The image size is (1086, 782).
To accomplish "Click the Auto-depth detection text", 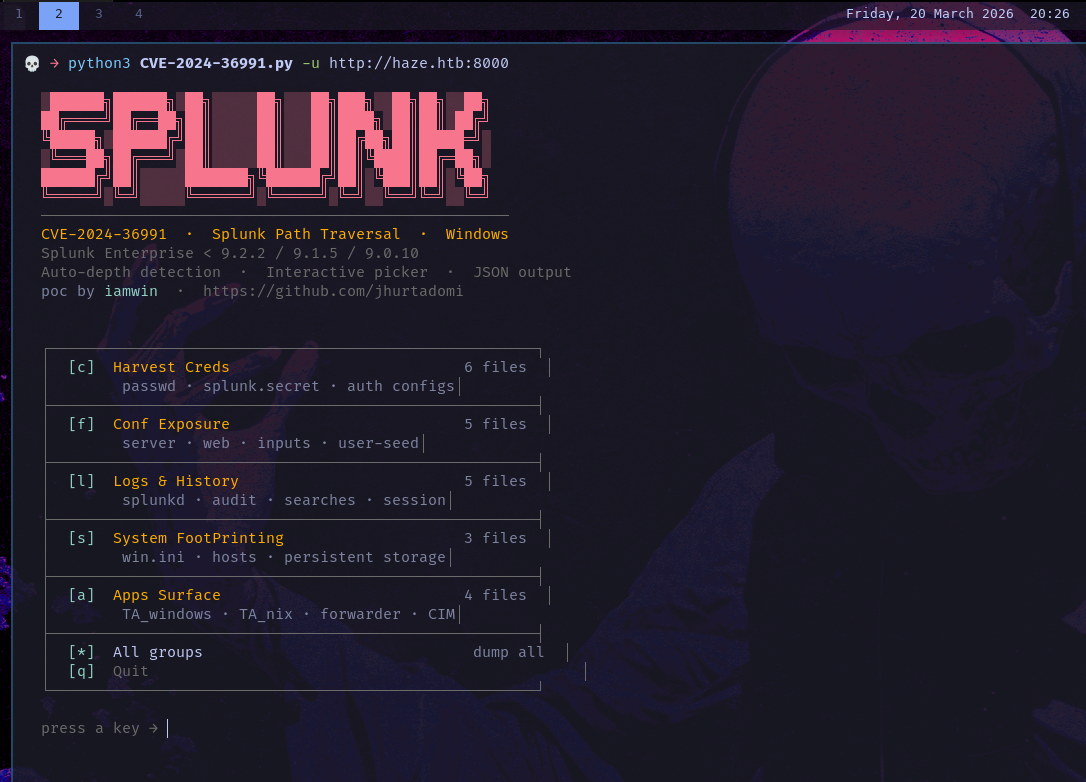I will coord(130,272).
